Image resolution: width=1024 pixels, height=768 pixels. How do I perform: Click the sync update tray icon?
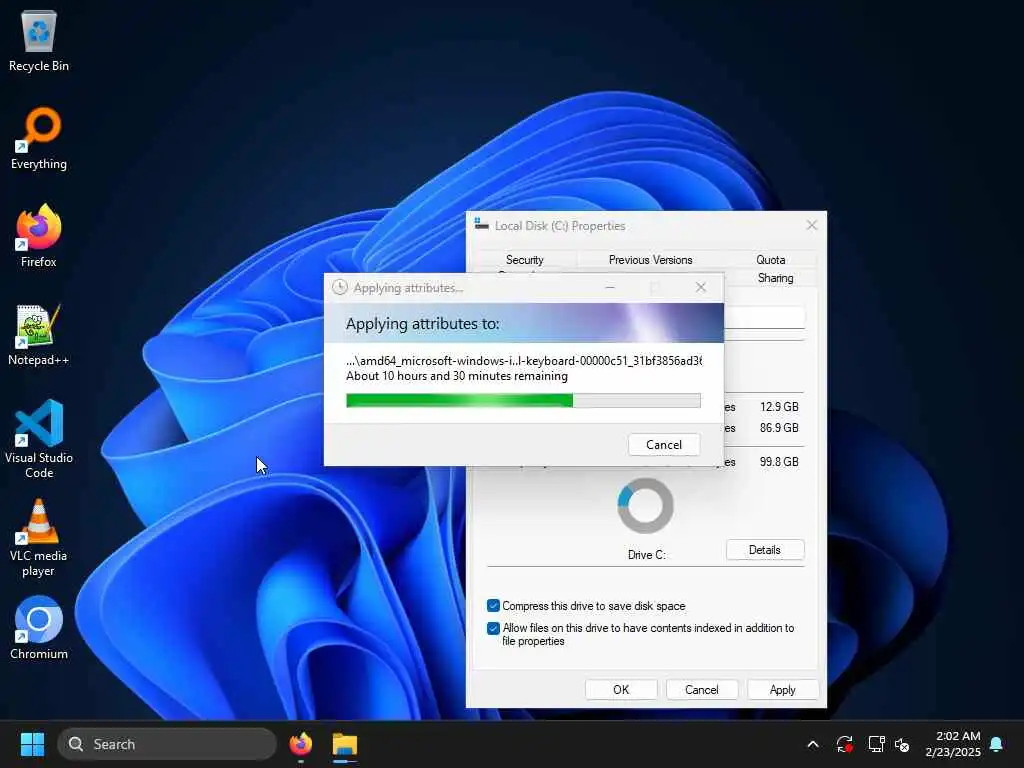pyautogui.click(x=844, y=744)
